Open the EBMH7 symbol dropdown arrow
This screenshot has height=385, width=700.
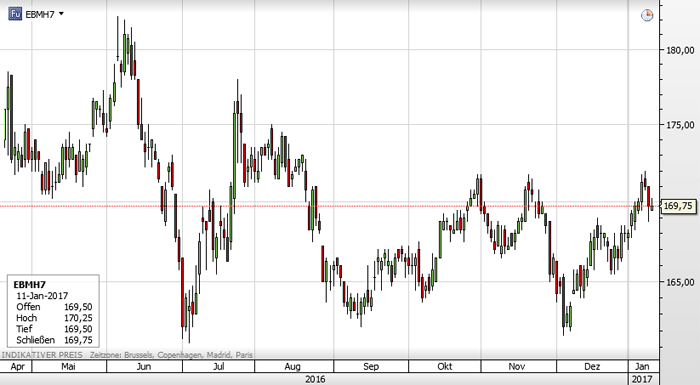(x=61, y=14)
